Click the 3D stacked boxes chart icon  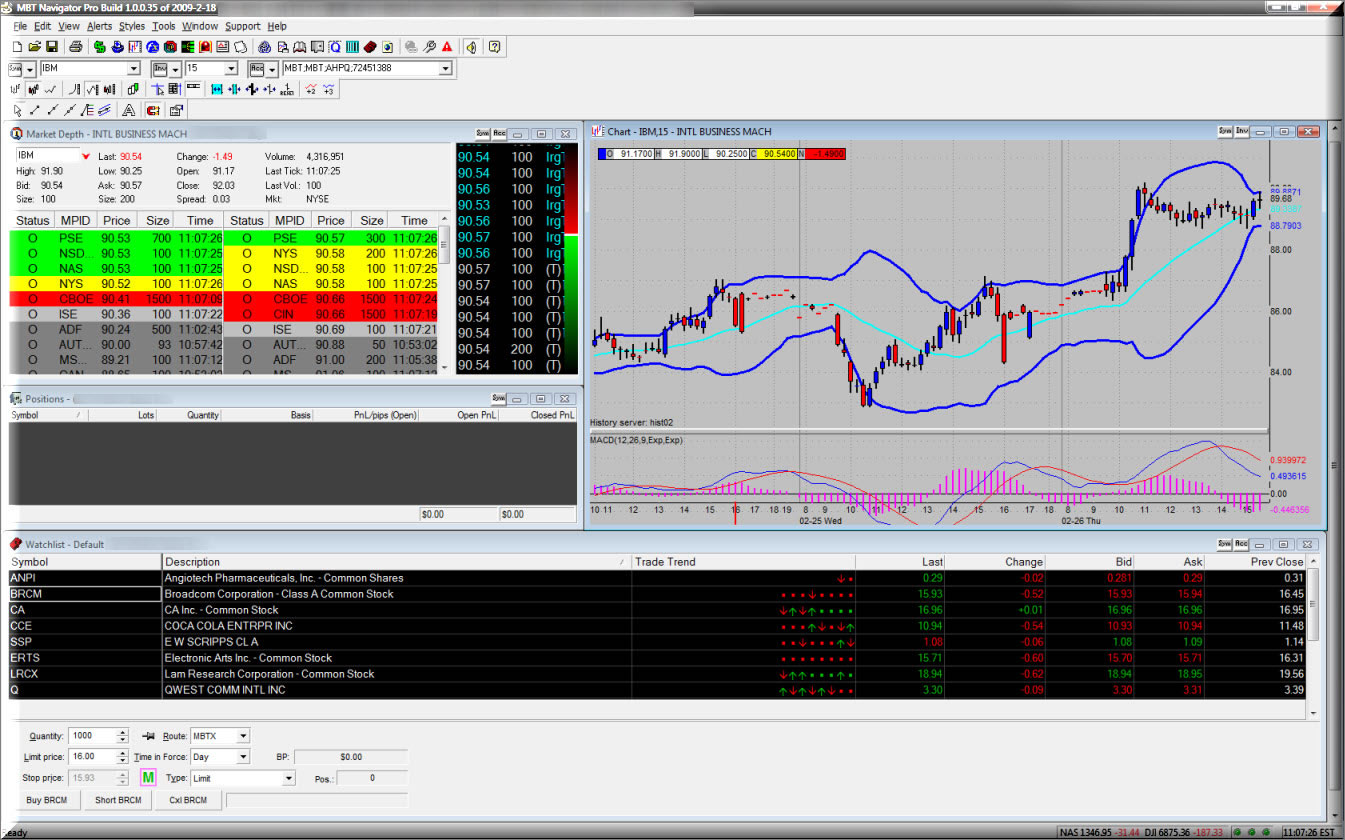coord(133,89)
